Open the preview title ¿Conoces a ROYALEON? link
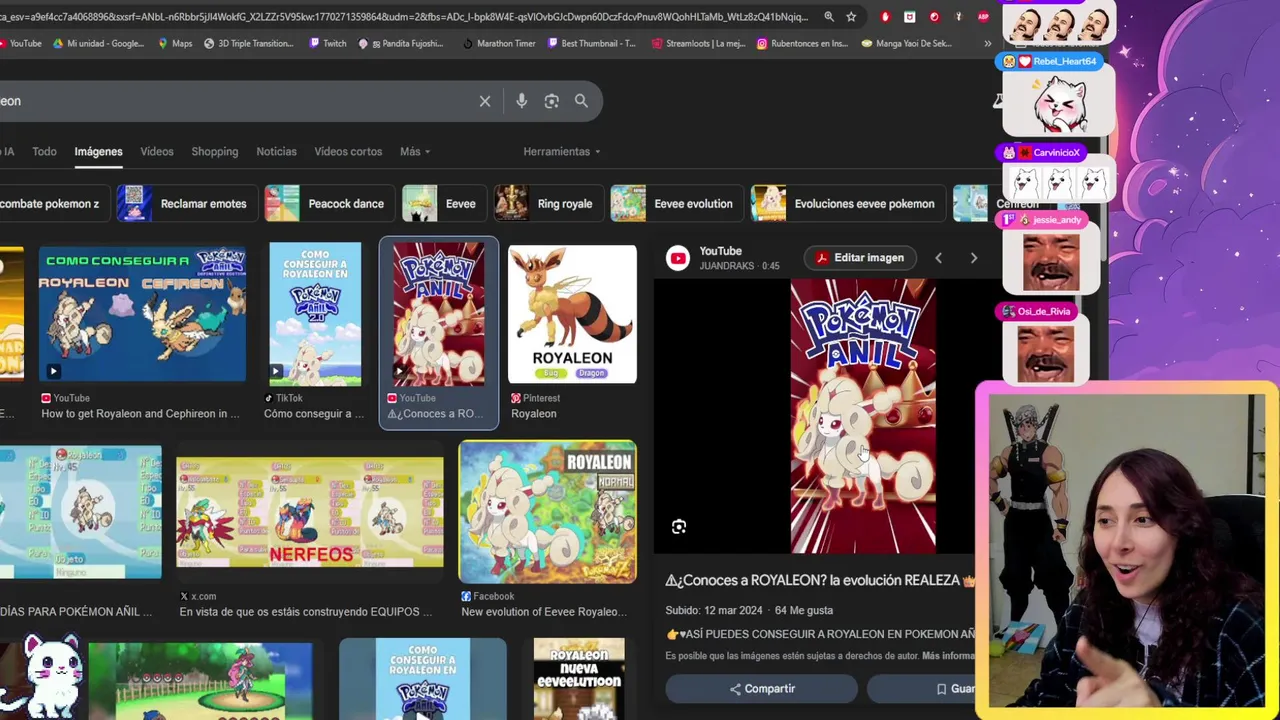 [821, 580]
